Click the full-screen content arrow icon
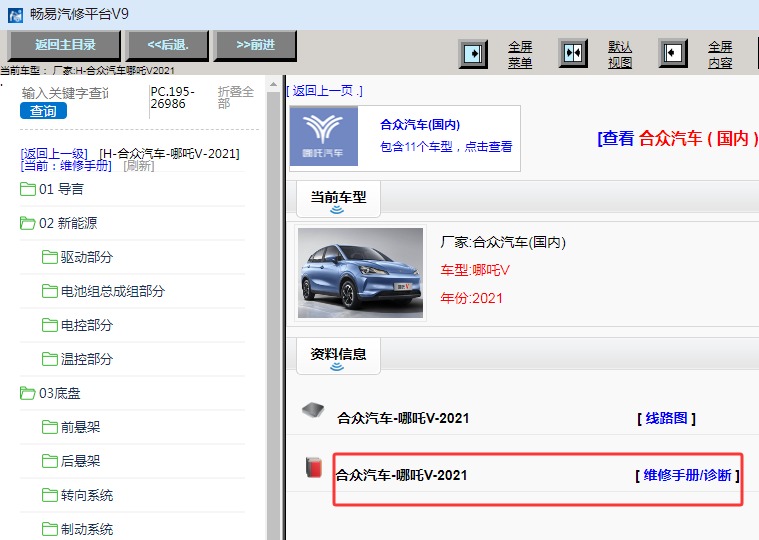Image resolution: width=759 pixels, height=540 pixels. pyautogui.click(x=673, y=53)
